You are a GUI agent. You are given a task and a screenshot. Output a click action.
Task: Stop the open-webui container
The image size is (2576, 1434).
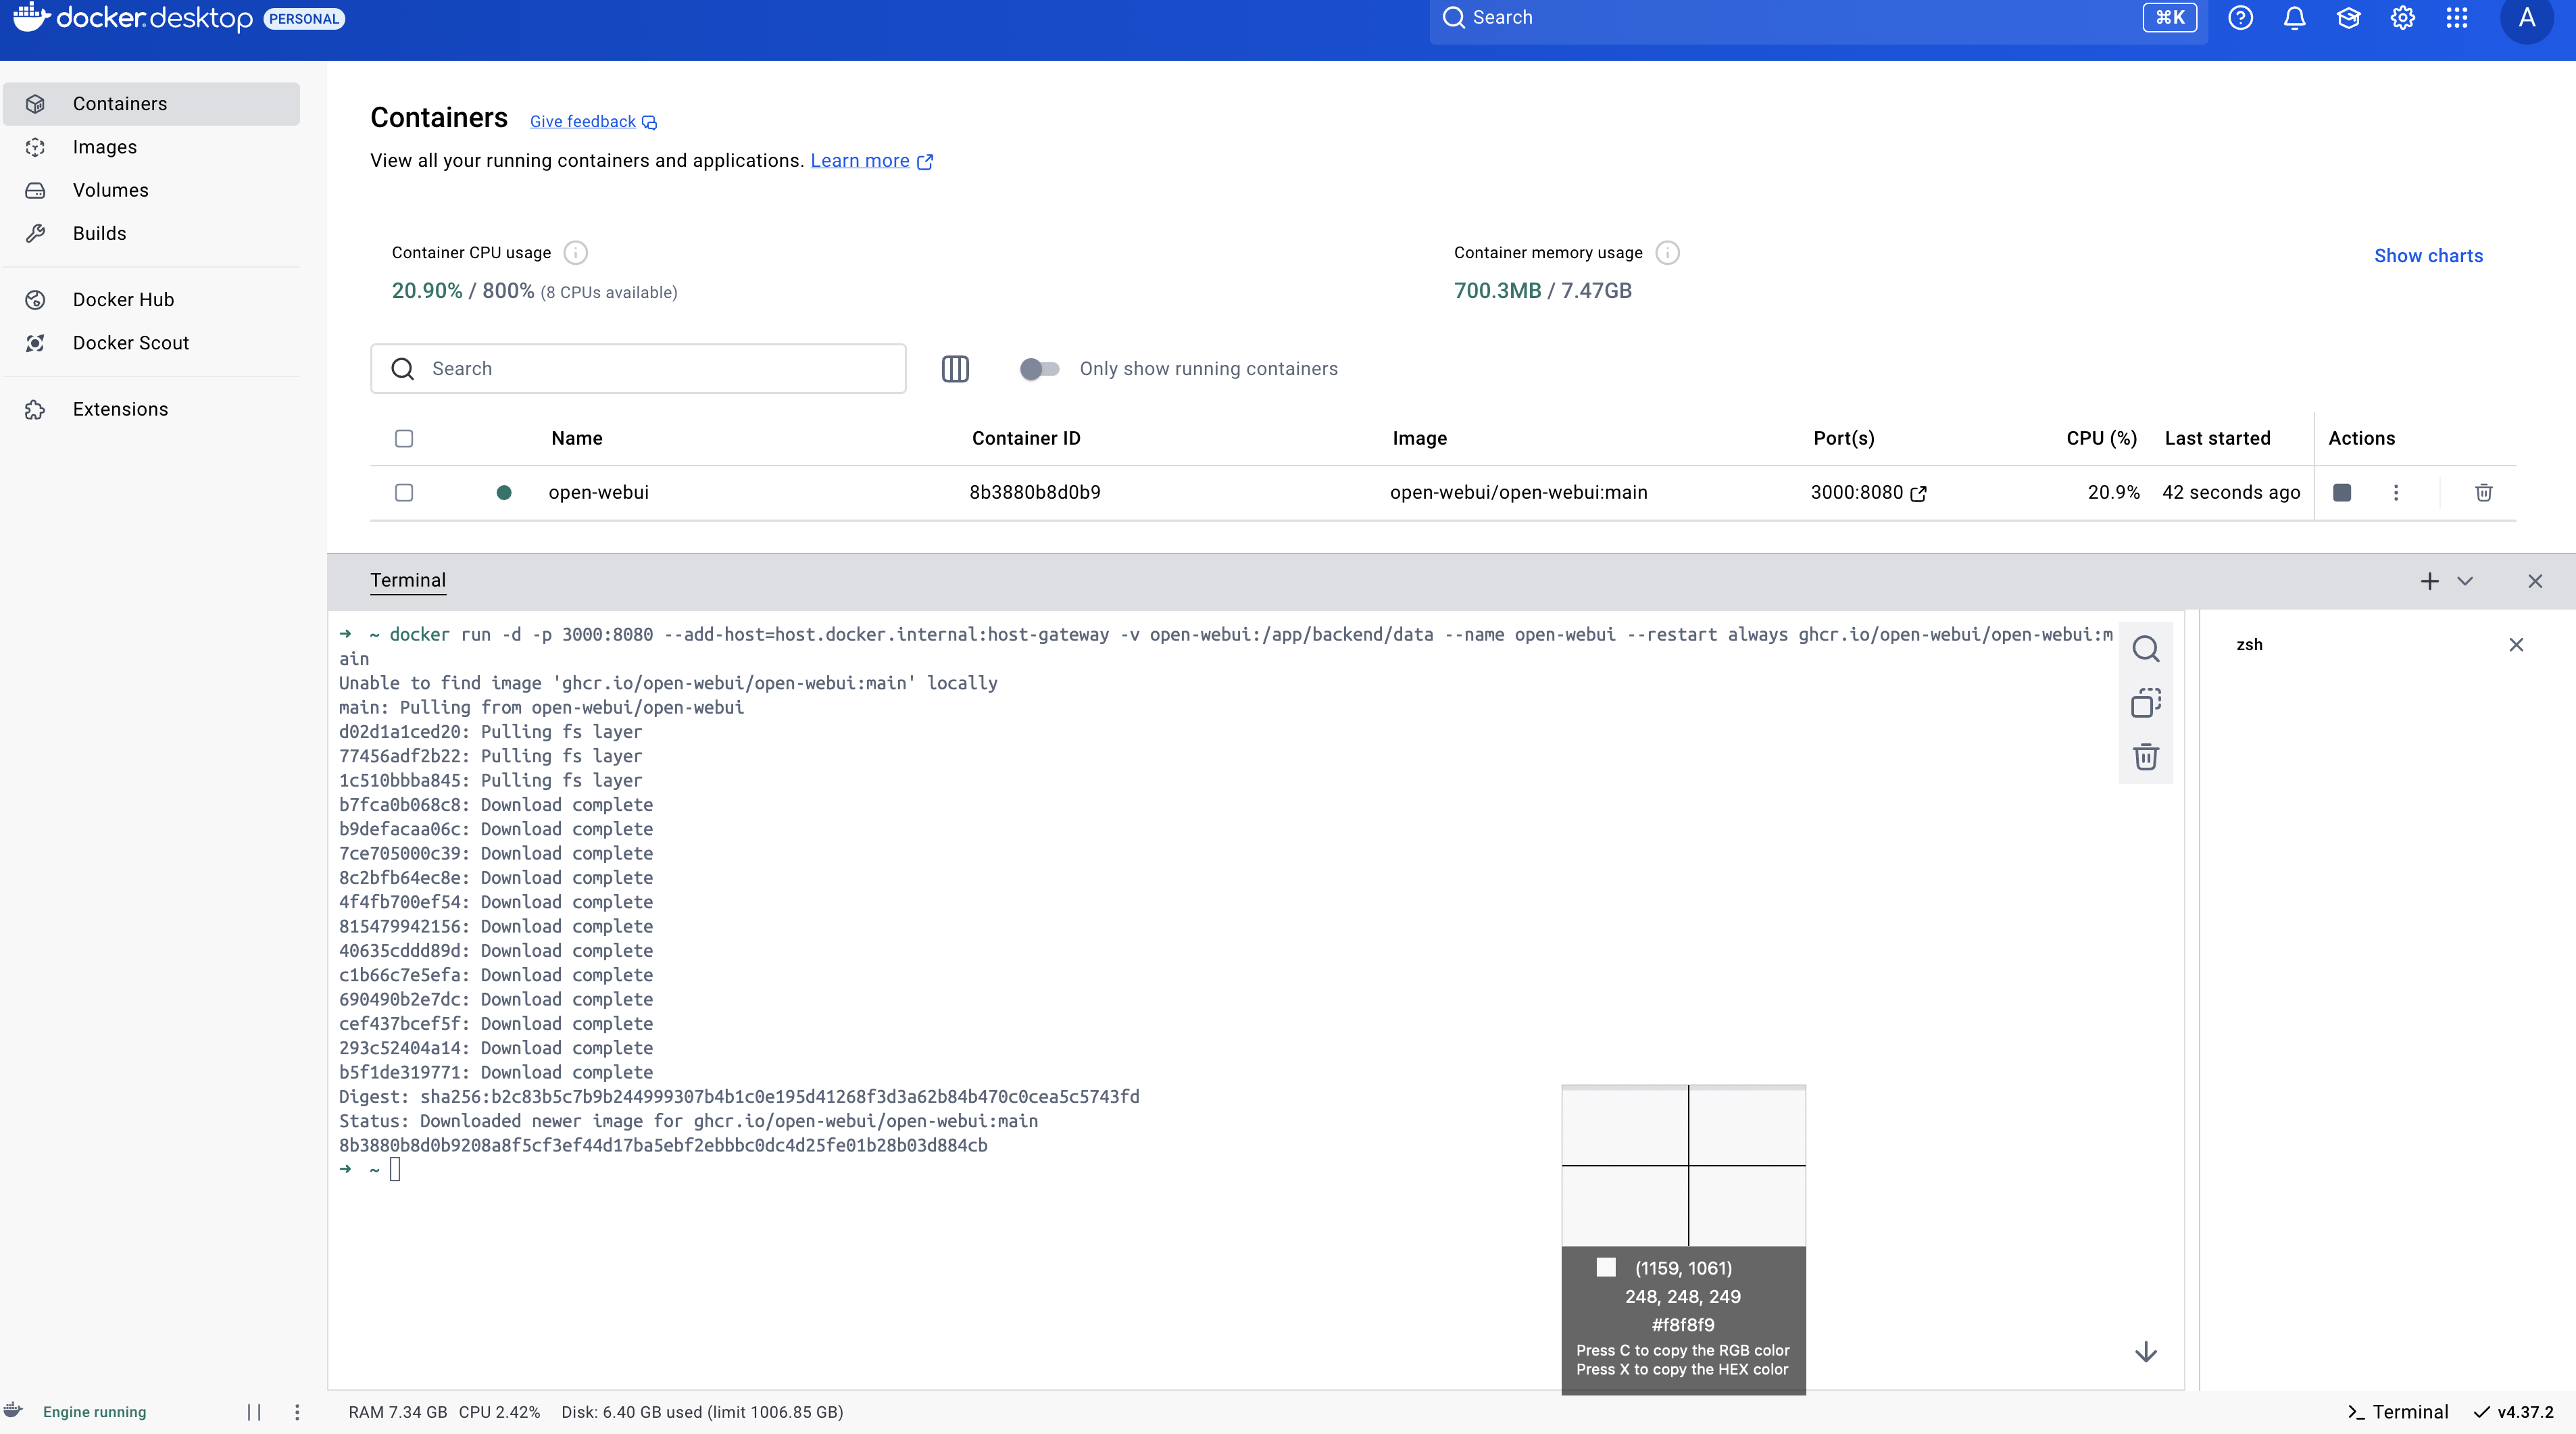click(2341, 492)
